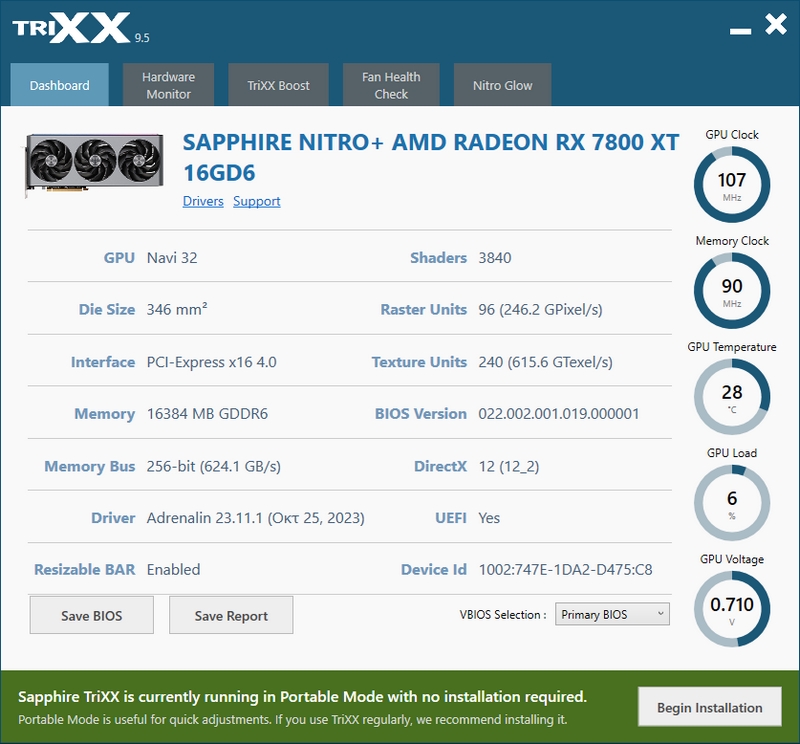800x744 pixels.
Task: Open the TriXX Boost tab
Action: click(x=278, y=85)
